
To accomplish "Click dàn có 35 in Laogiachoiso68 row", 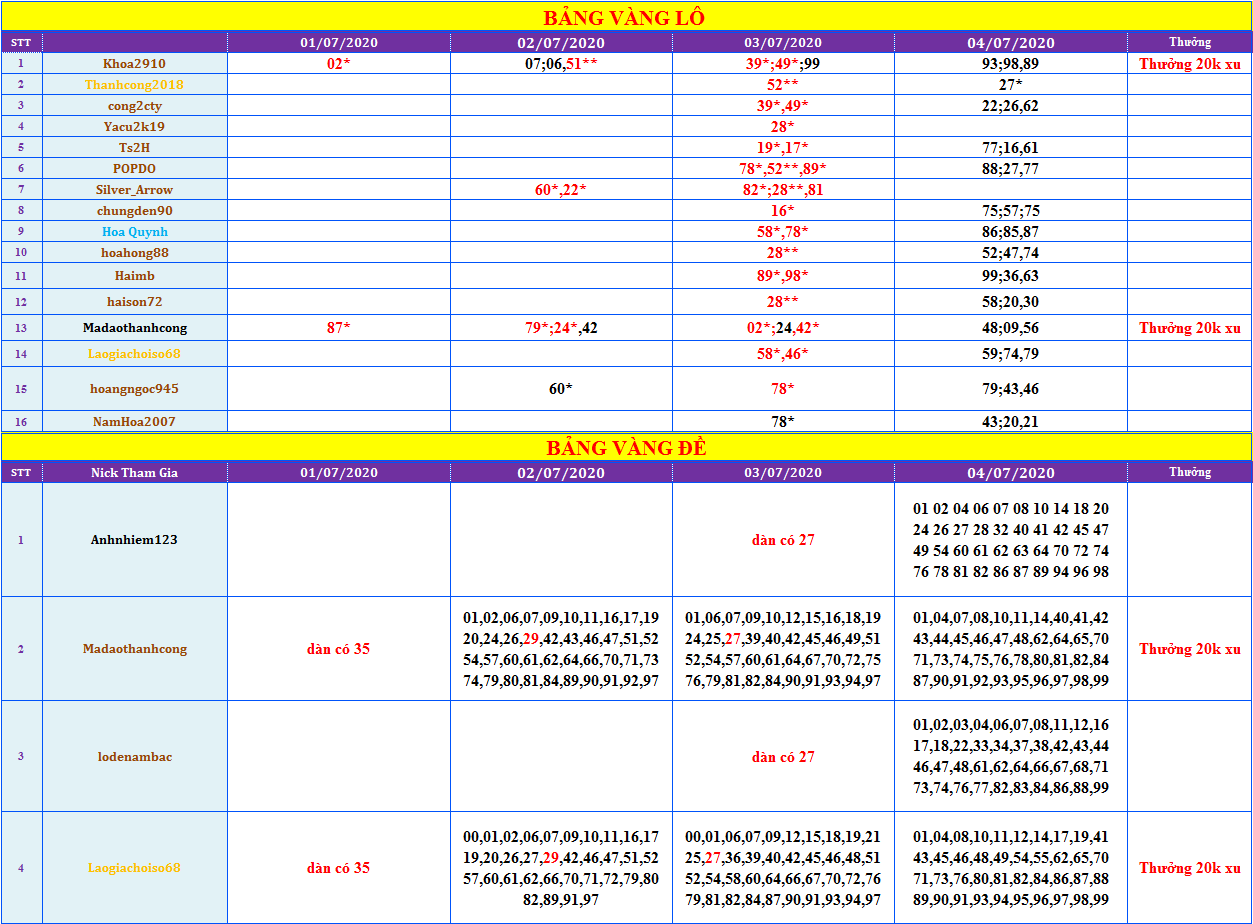I will point(339,868).
